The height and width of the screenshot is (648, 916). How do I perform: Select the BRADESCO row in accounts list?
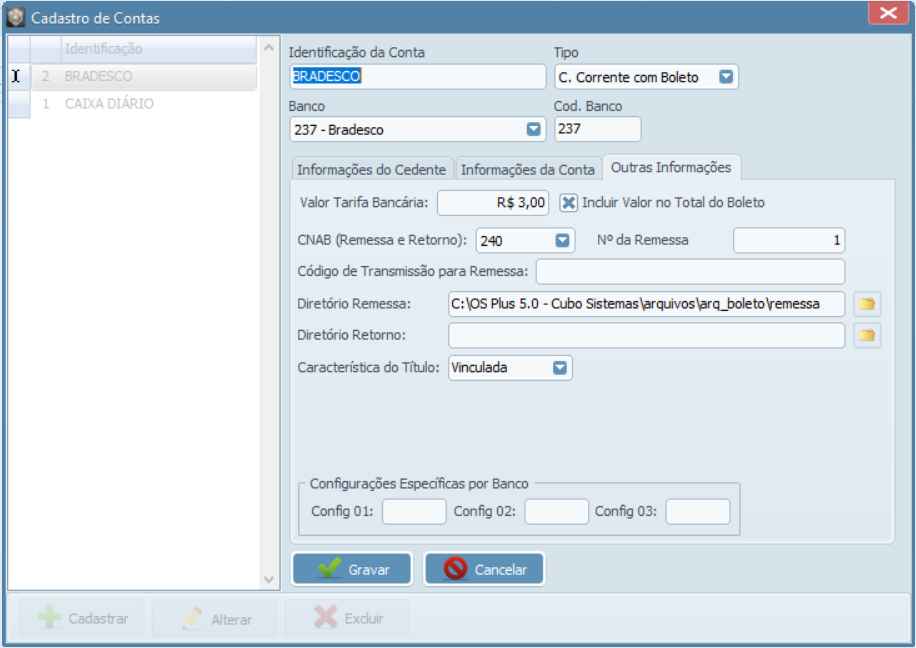click(144, 77)
